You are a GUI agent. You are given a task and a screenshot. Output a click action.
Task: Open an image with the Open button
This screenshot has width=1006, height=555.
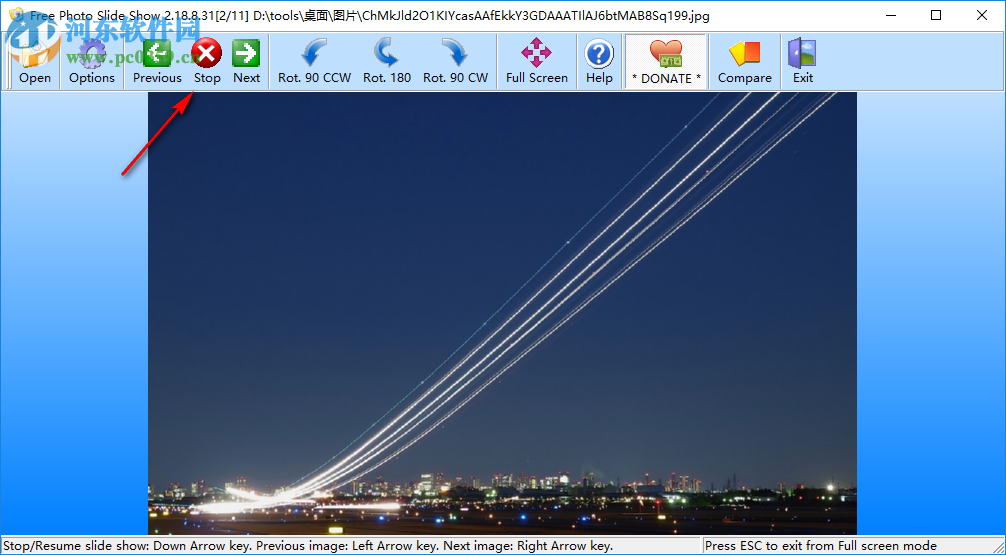coord(35,62)
